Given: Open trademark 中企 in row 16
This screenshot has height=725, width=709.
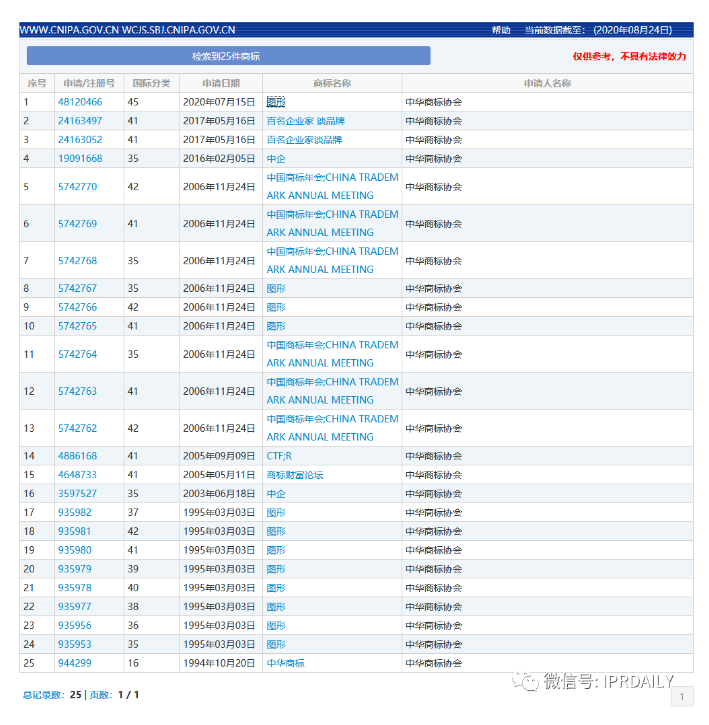Looking at the screenshot, I should click(x=276, y=494).
